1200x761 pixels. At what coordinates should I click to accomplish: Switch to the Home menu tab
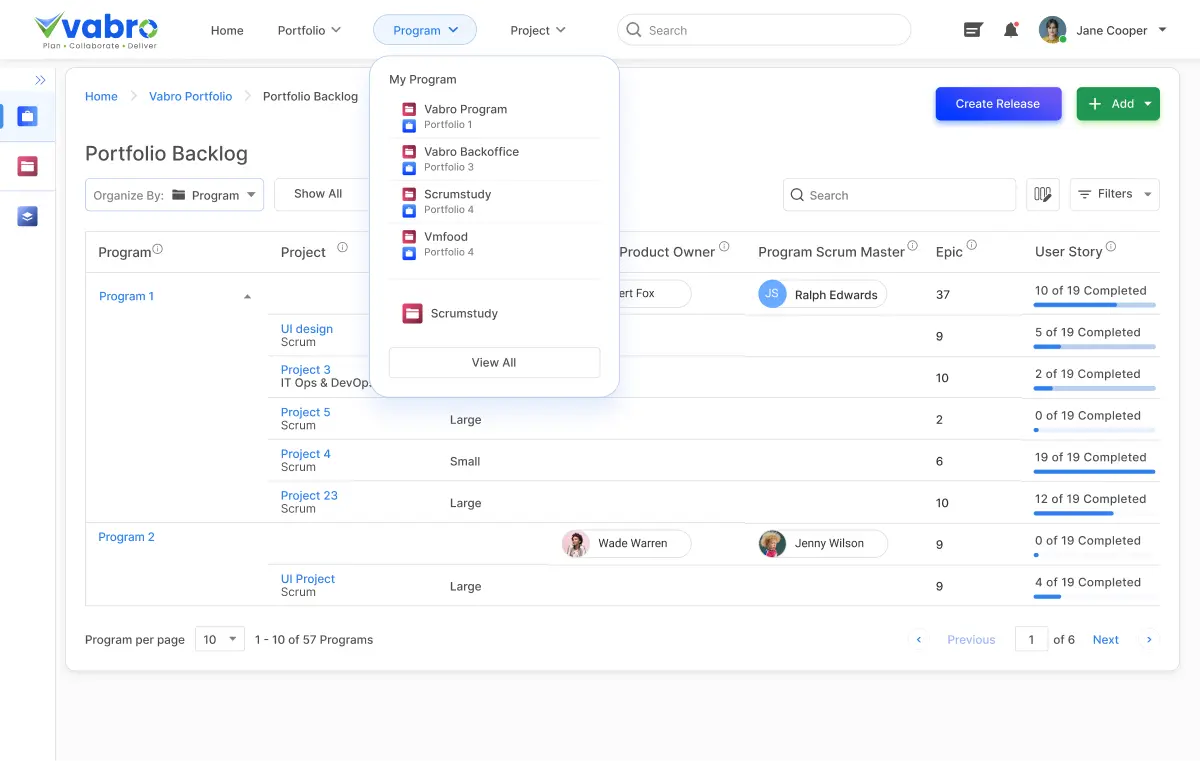[227, 30]
